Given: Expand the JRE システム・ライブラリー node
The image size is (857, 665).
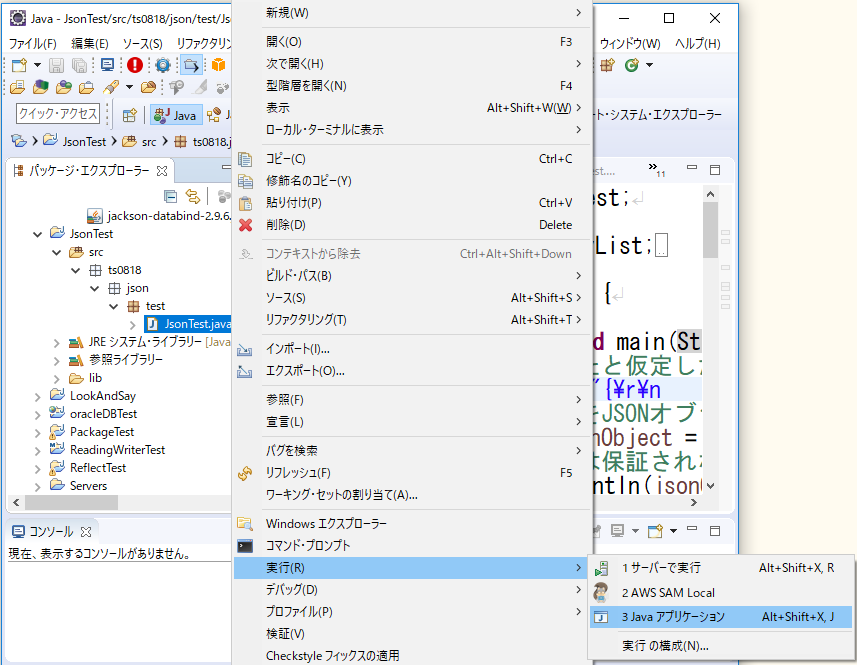Looking at the screenshot, I should [x=56, y=341].
